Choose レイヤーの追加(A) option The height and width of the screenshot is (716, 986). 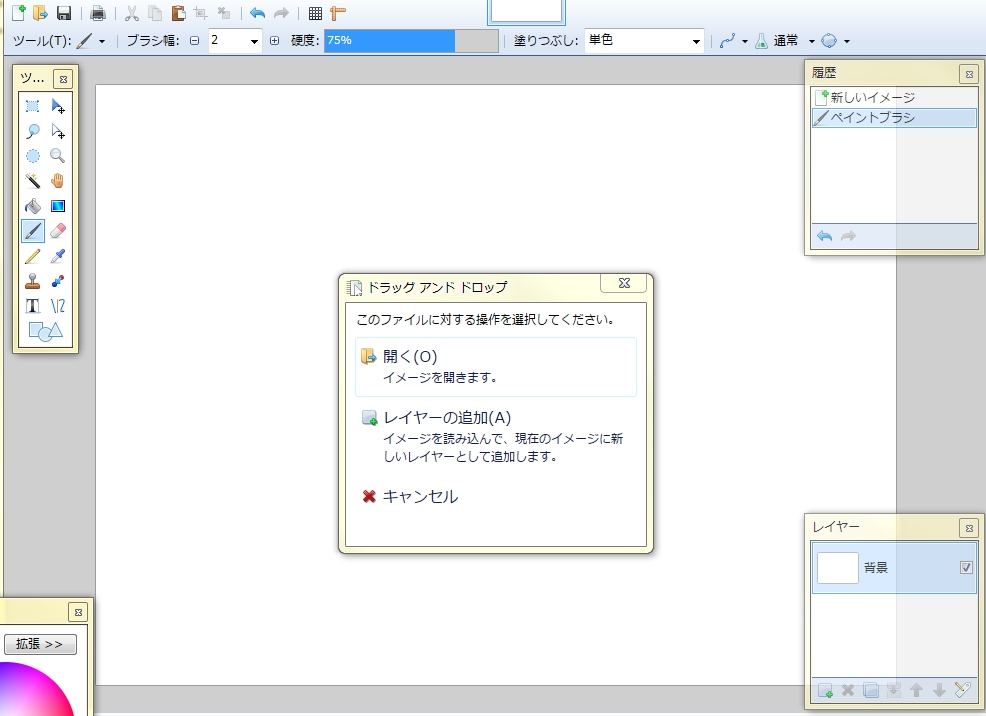click(x=496, y=436)
